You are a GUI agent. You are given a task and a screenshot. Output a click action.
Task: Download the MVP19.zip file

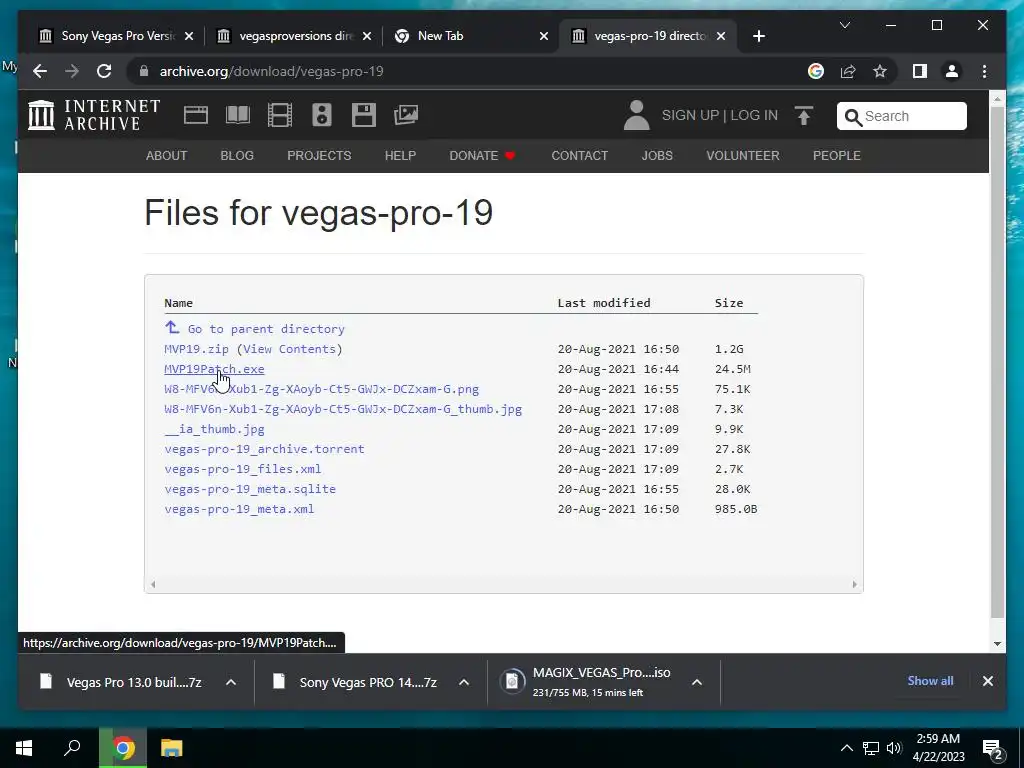point(197,349)
